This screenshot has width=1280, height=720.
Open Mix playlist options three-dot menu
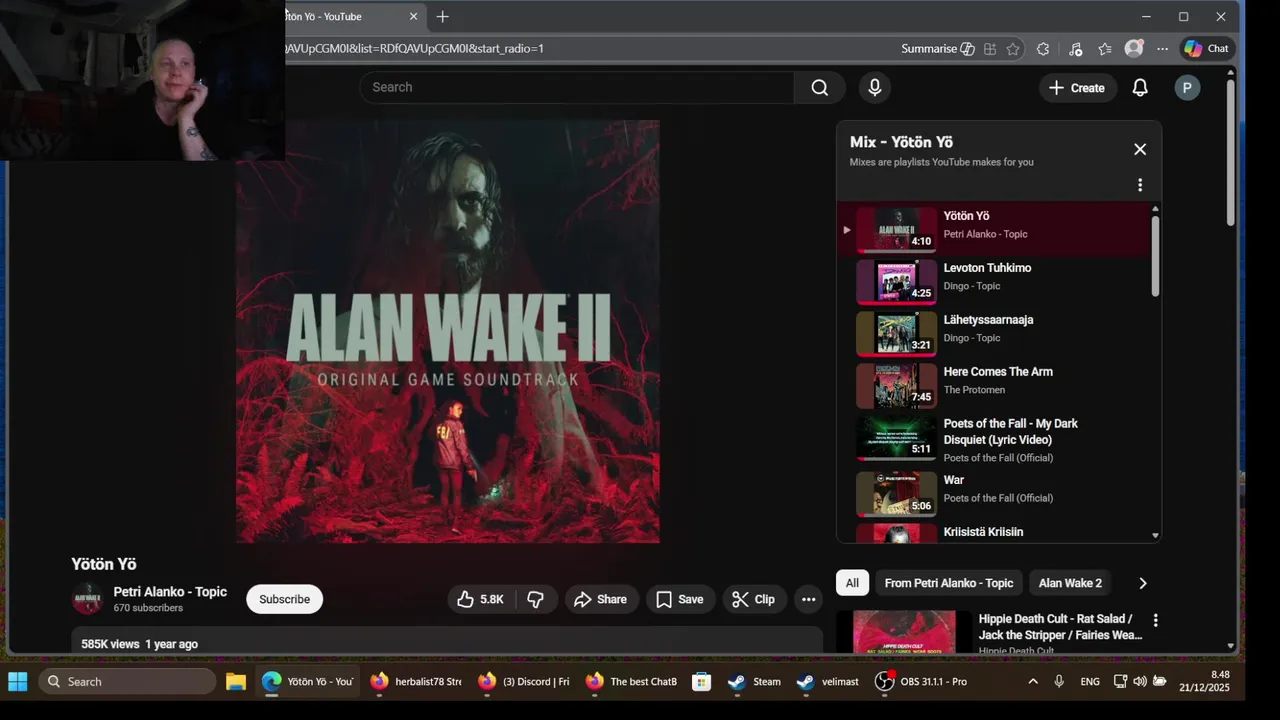[1140, 185]
